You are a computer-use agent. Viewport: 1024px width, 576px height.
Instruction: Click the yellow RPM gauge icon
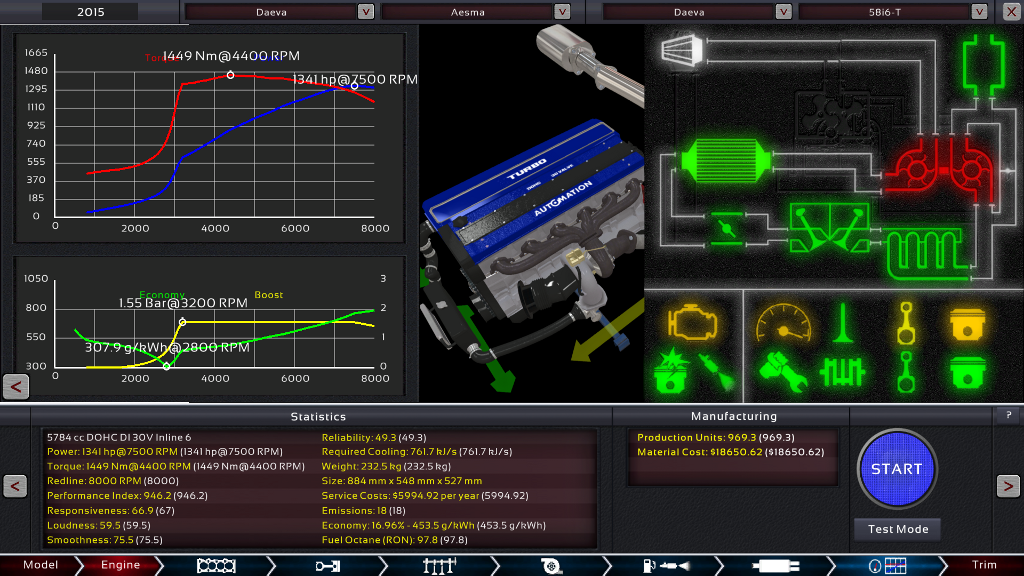pos(783,323)
